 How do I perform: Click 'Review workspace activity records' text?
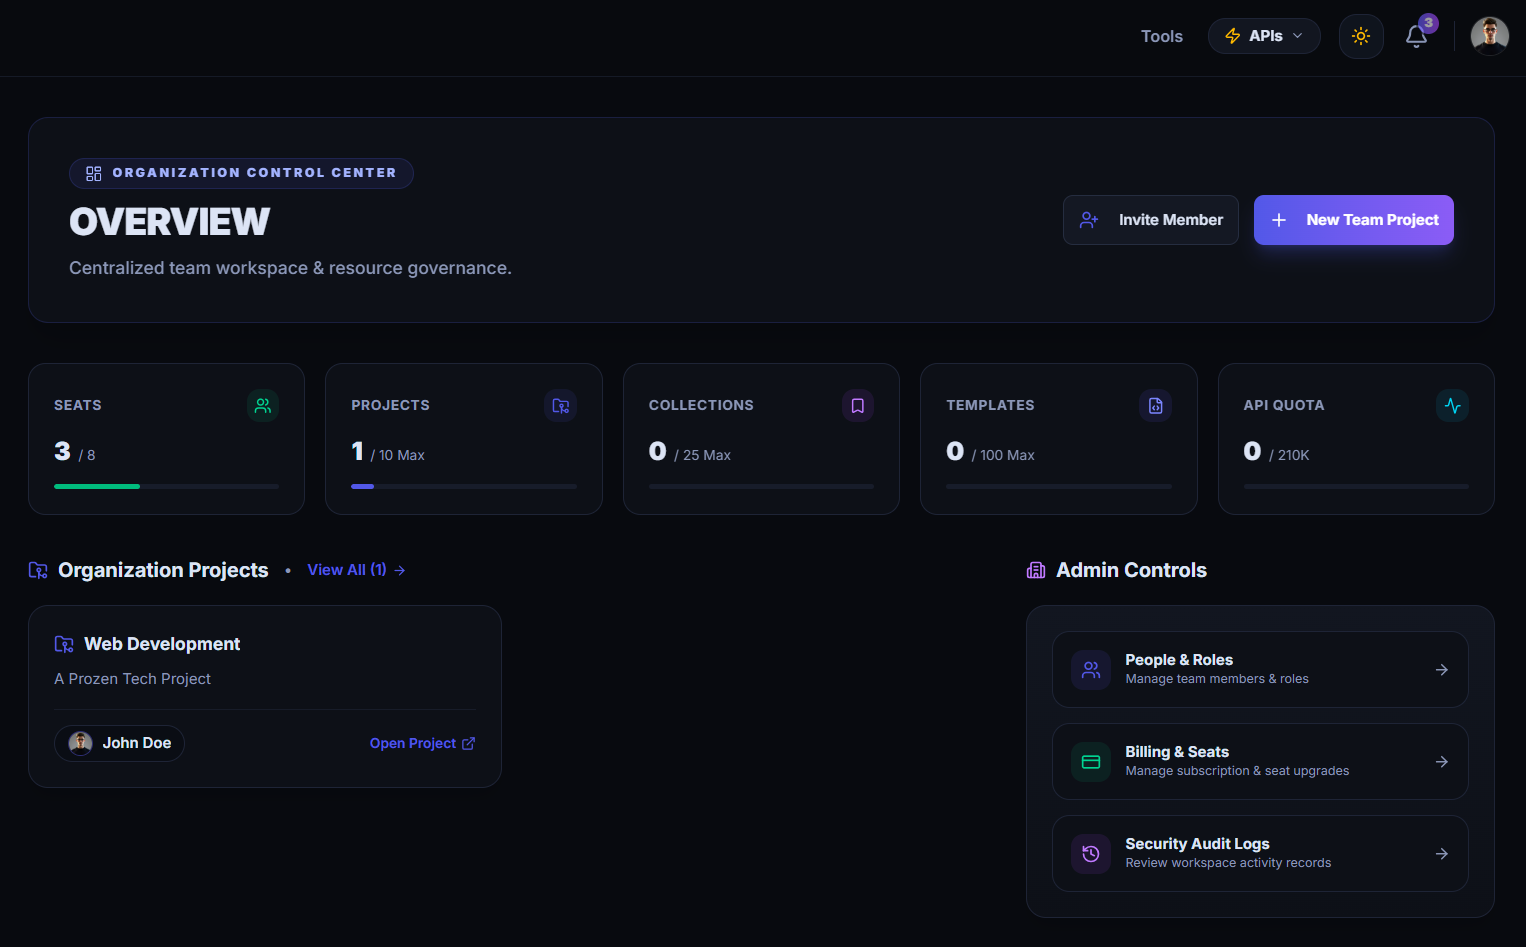tap(1228, 863)
